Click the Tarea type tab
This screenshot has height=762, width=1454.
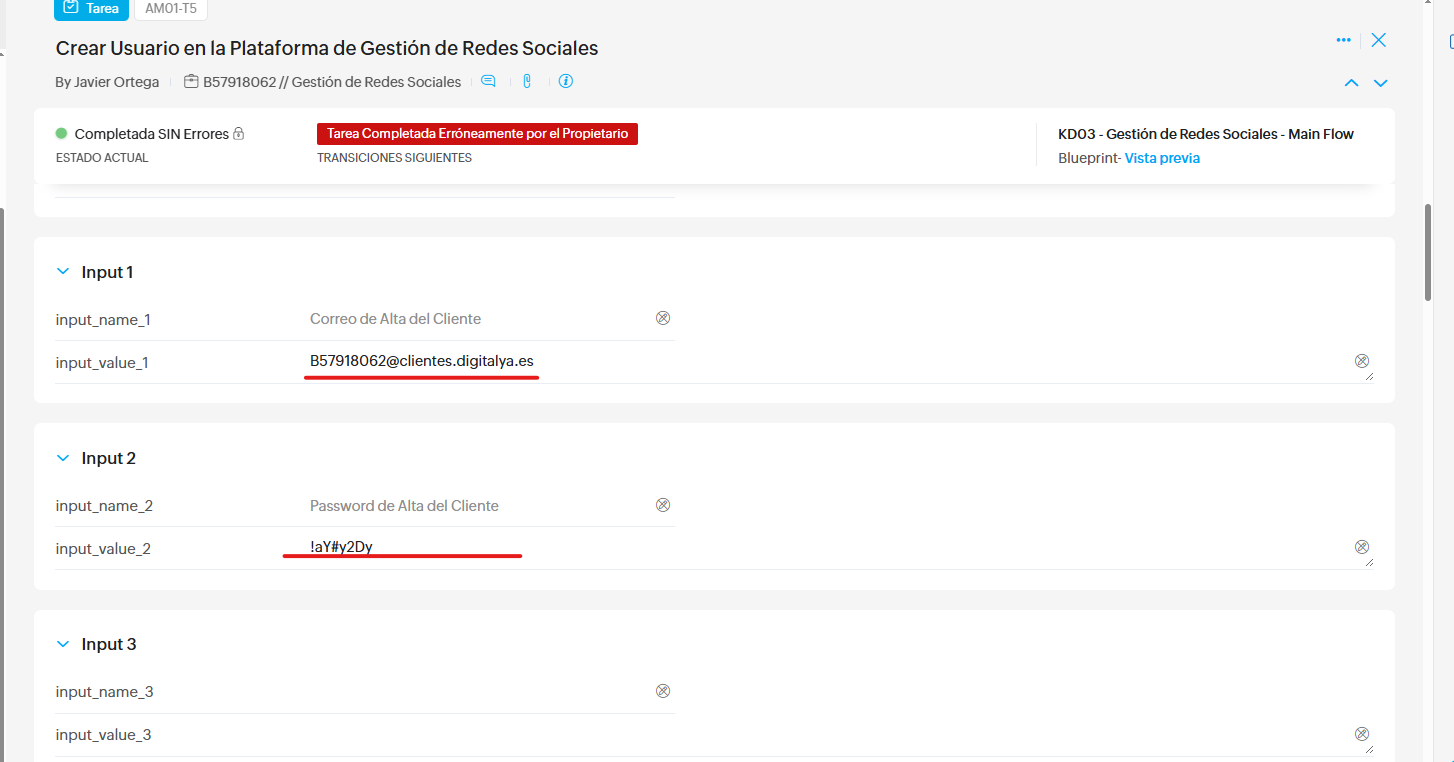91,9
